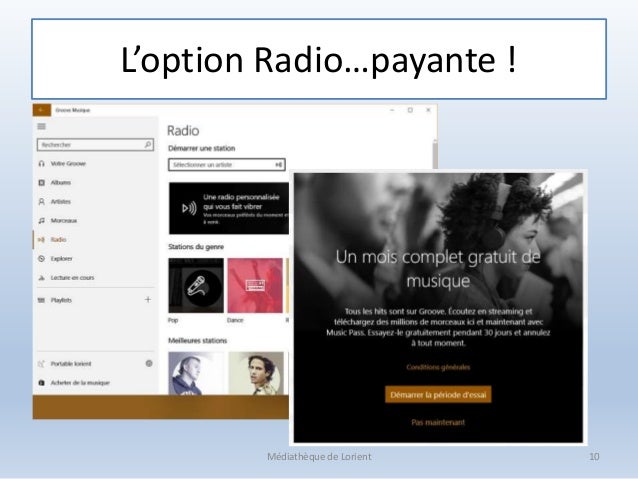Open settings gear next to Portable lorient
This screenshot has width=638, height=479.
(149, 363)
